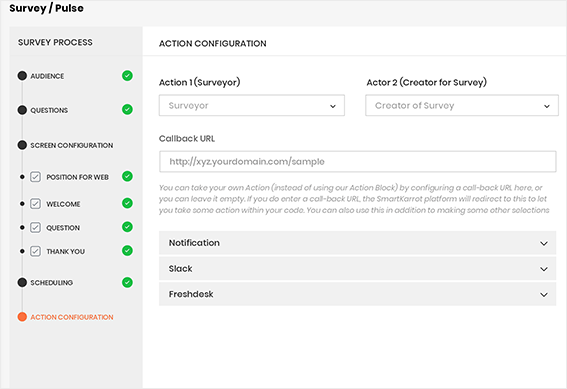
Task: Expand the Slack section chevron
Action: [x=543, y=269]
